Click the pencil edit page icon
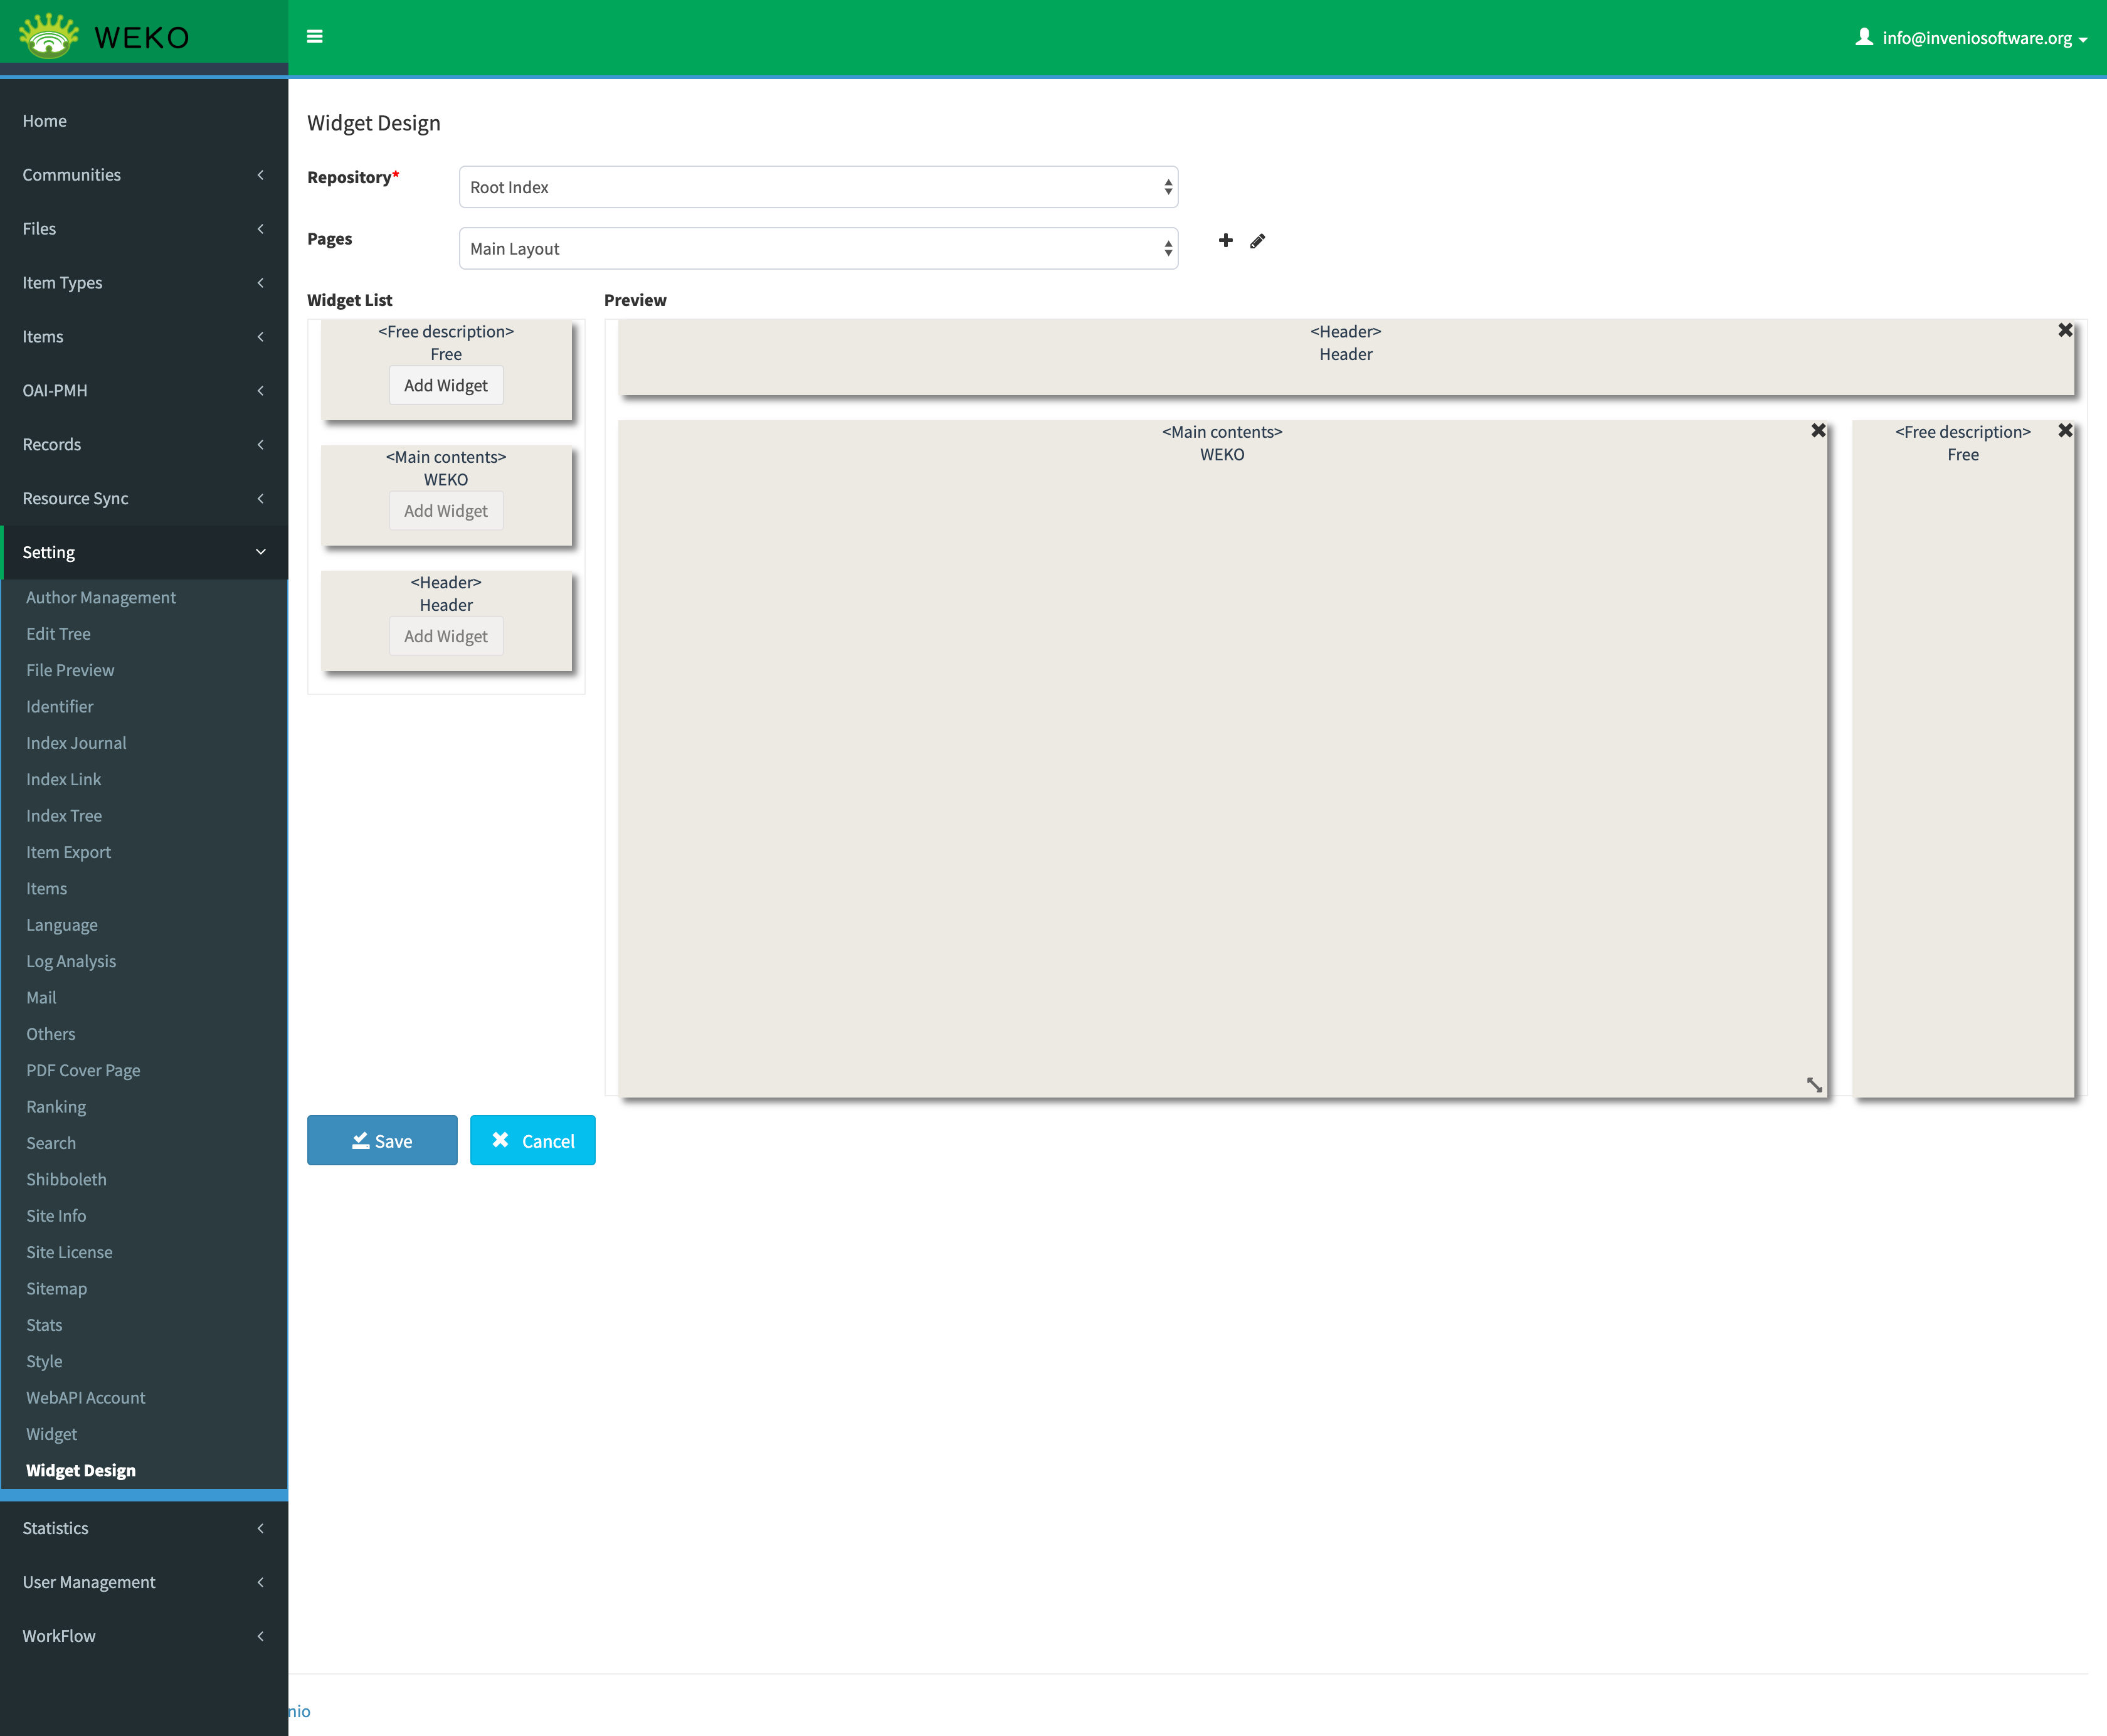This screenshot has width=2107, height=1736. [x=1257, y=241]
